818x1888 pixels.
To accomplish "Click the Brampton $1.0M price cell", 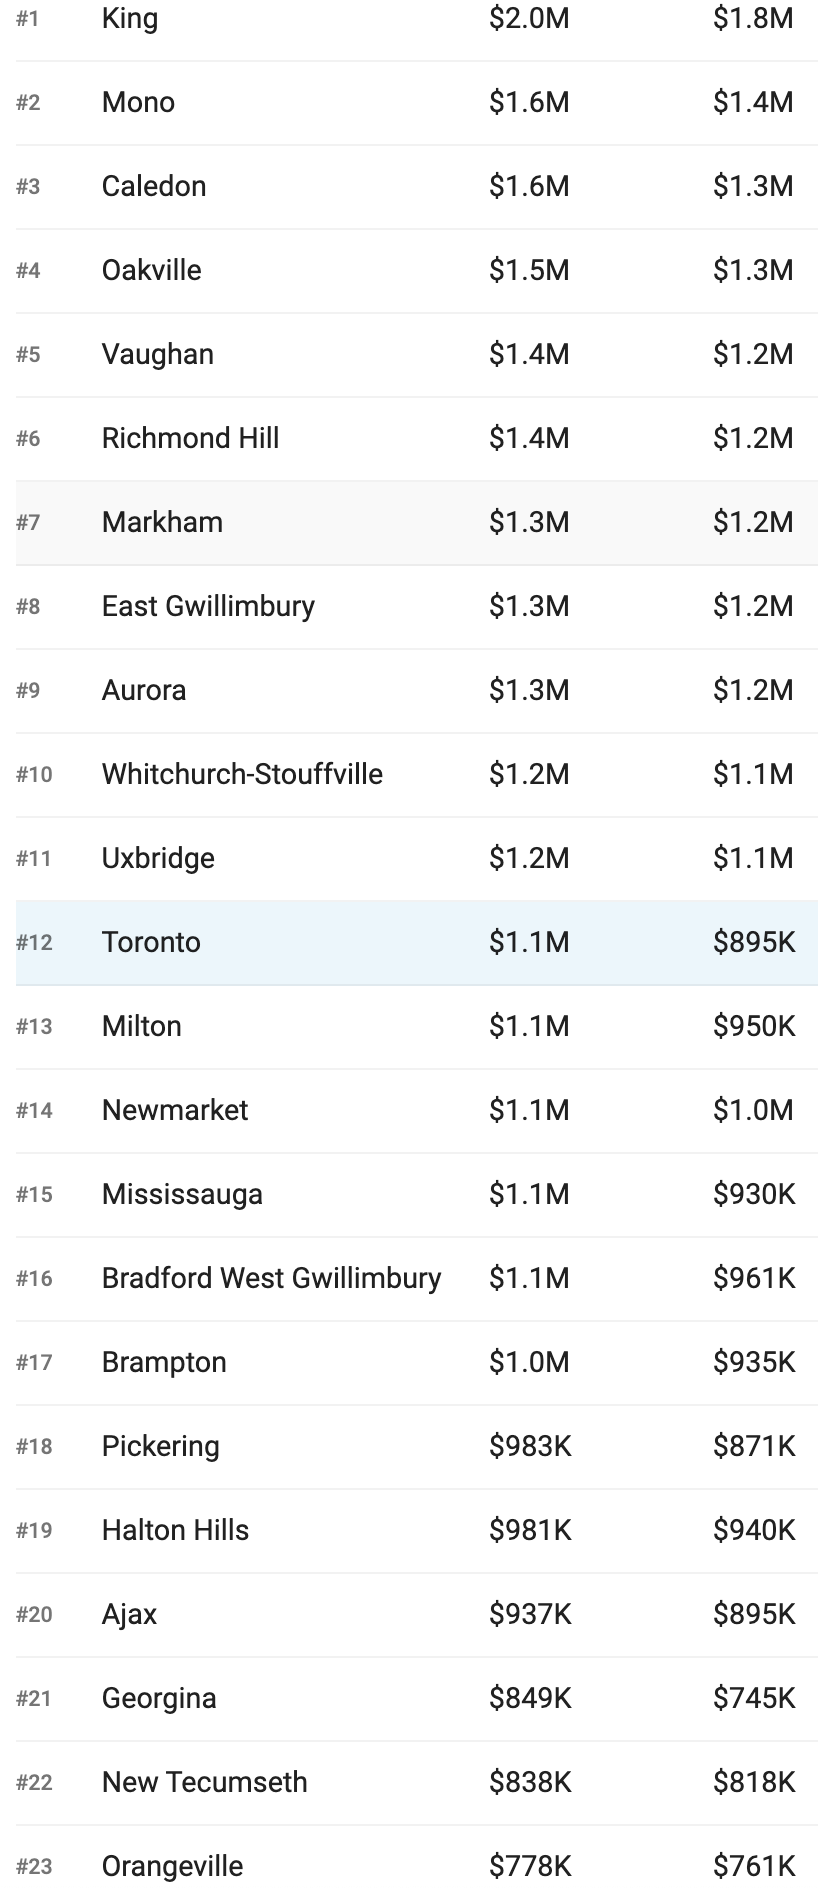I will 529,1362.
